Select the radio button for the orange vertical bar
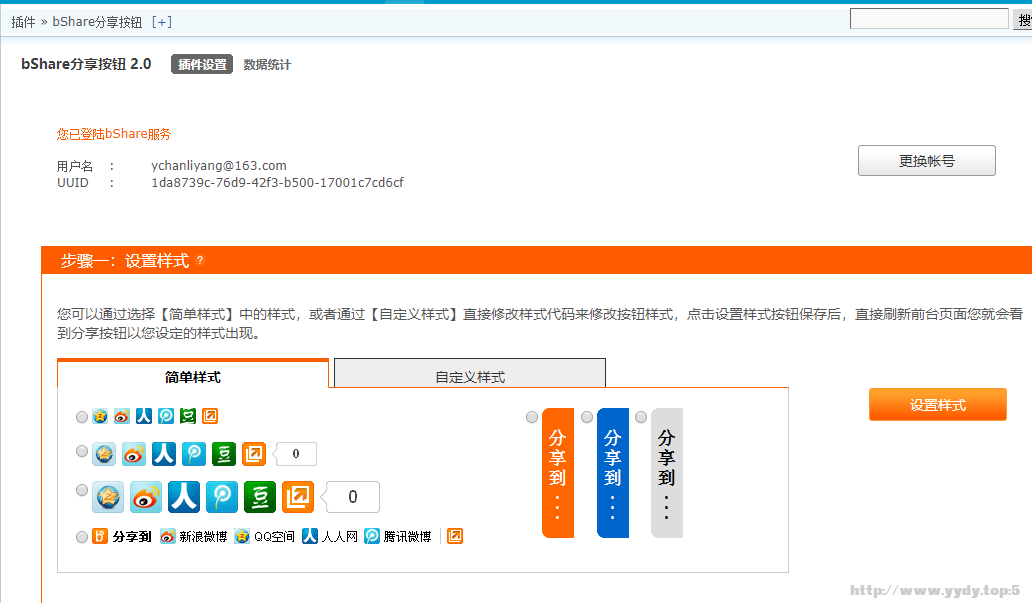The width and height of the screenshot is (1032, 603). pos(532,417)
